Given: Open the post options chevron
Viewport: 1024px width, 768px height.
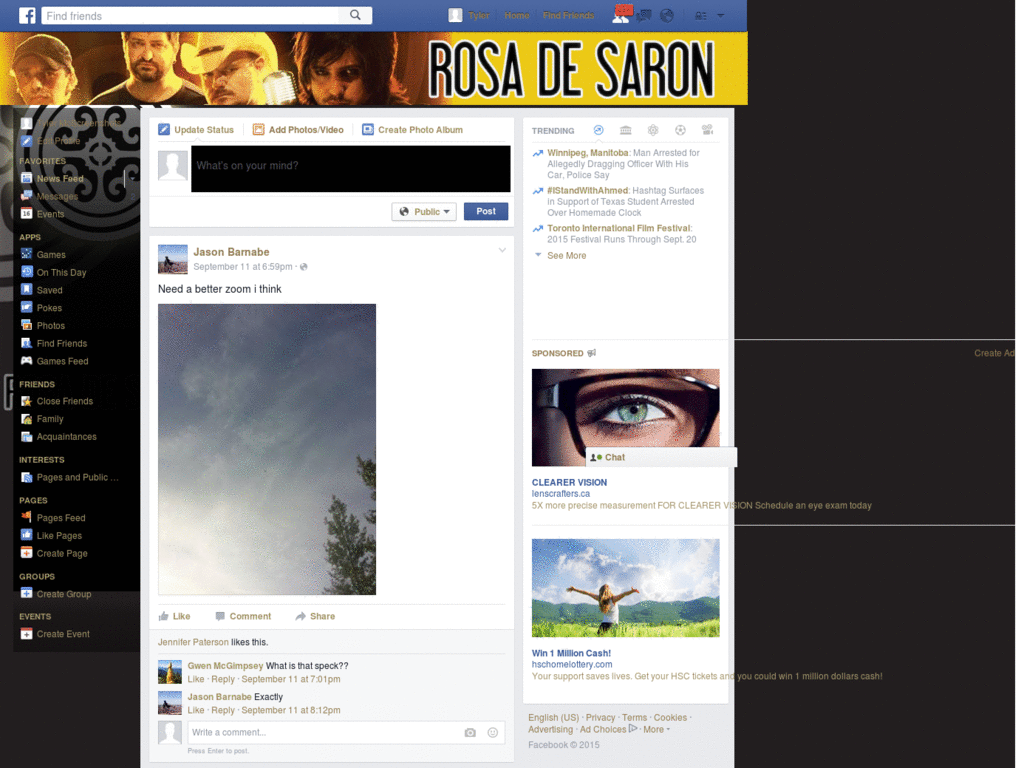Looking at the screenshot, I should pos(502,250).
